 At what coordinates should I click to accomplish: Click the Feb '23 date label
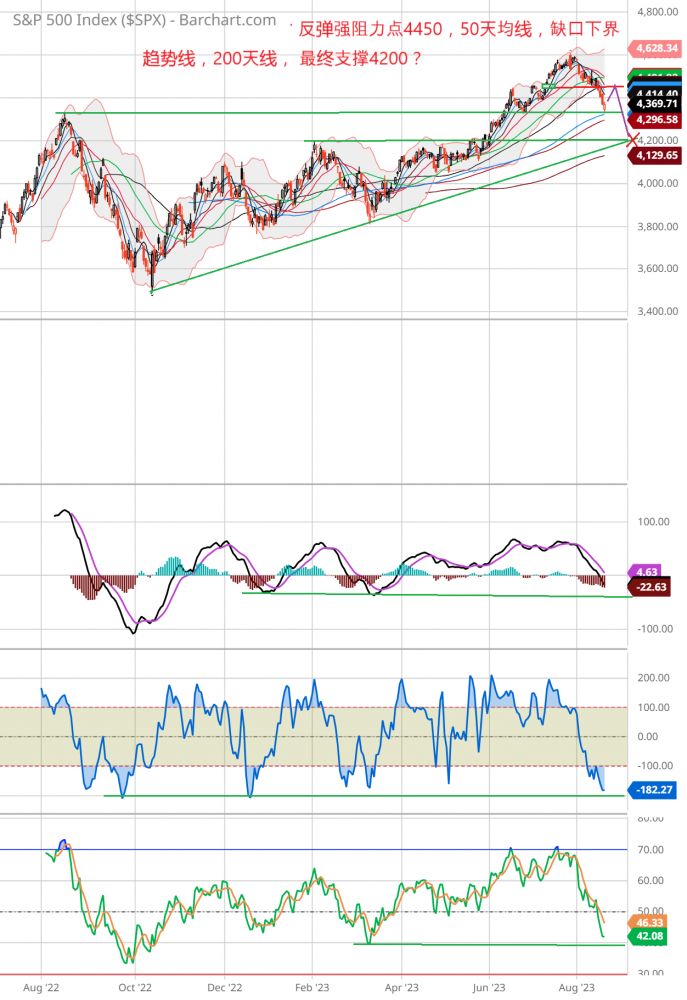[x=312, y=988]
